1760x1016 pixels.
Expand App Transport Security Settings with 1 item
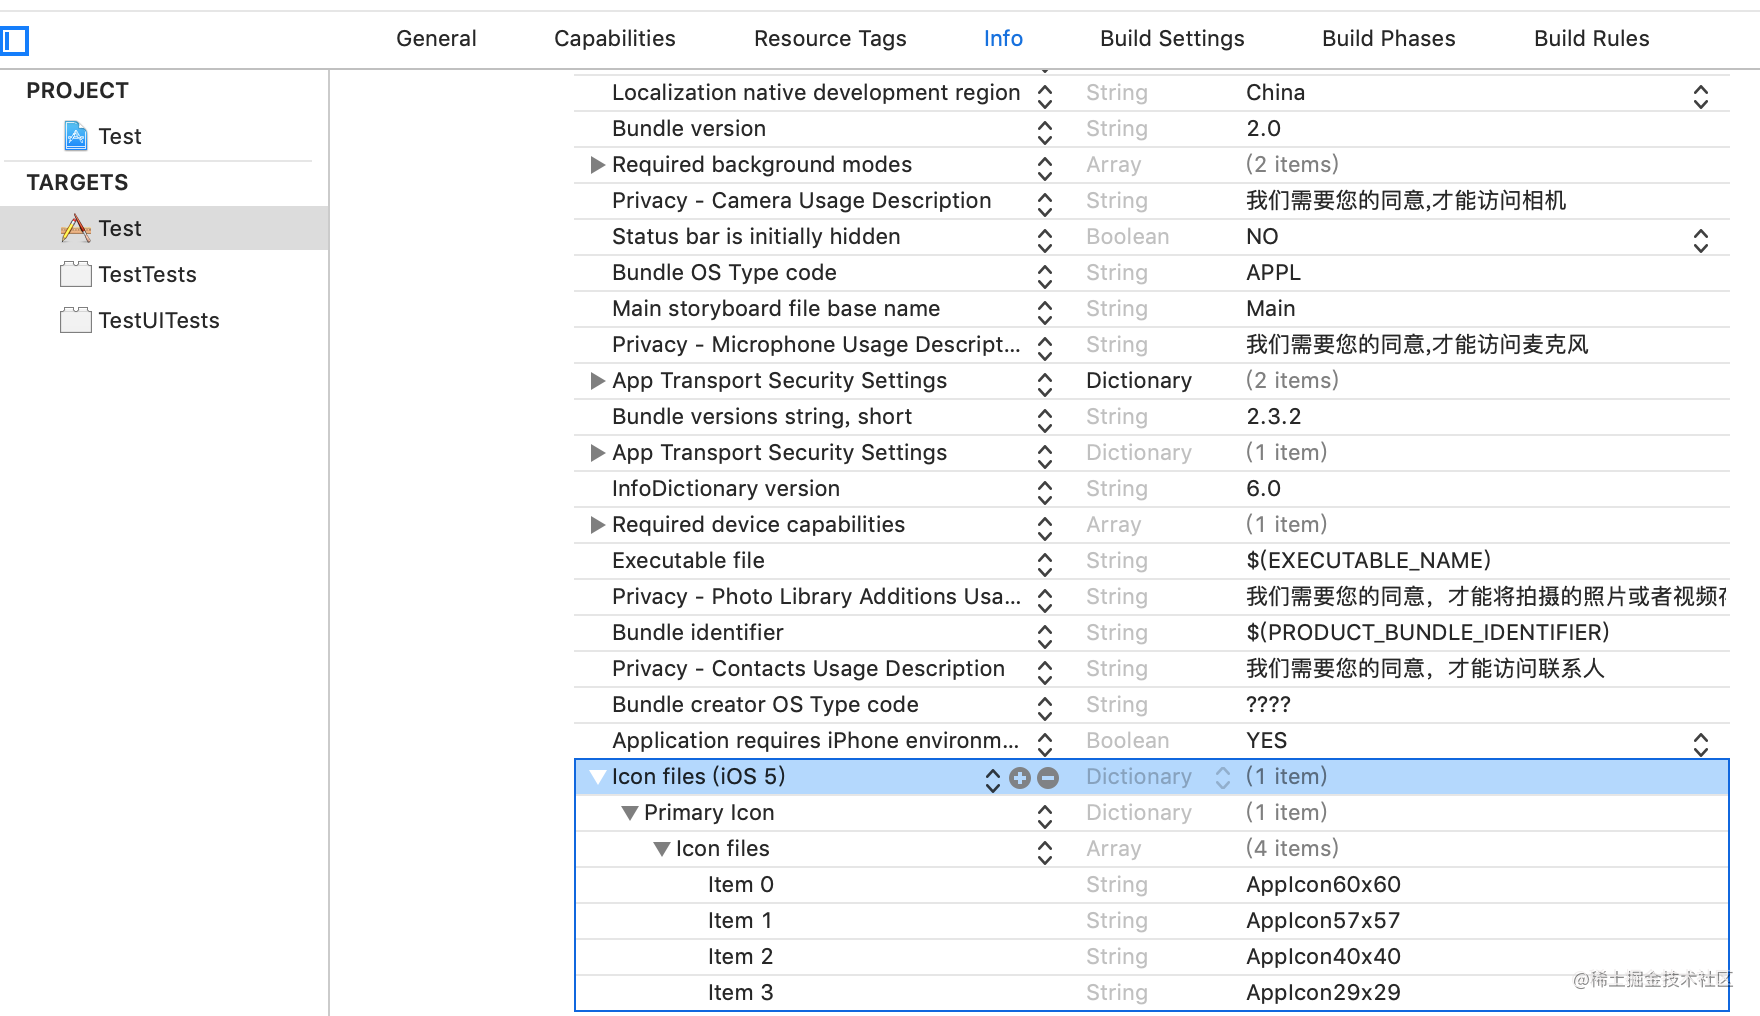coord(598,453)
